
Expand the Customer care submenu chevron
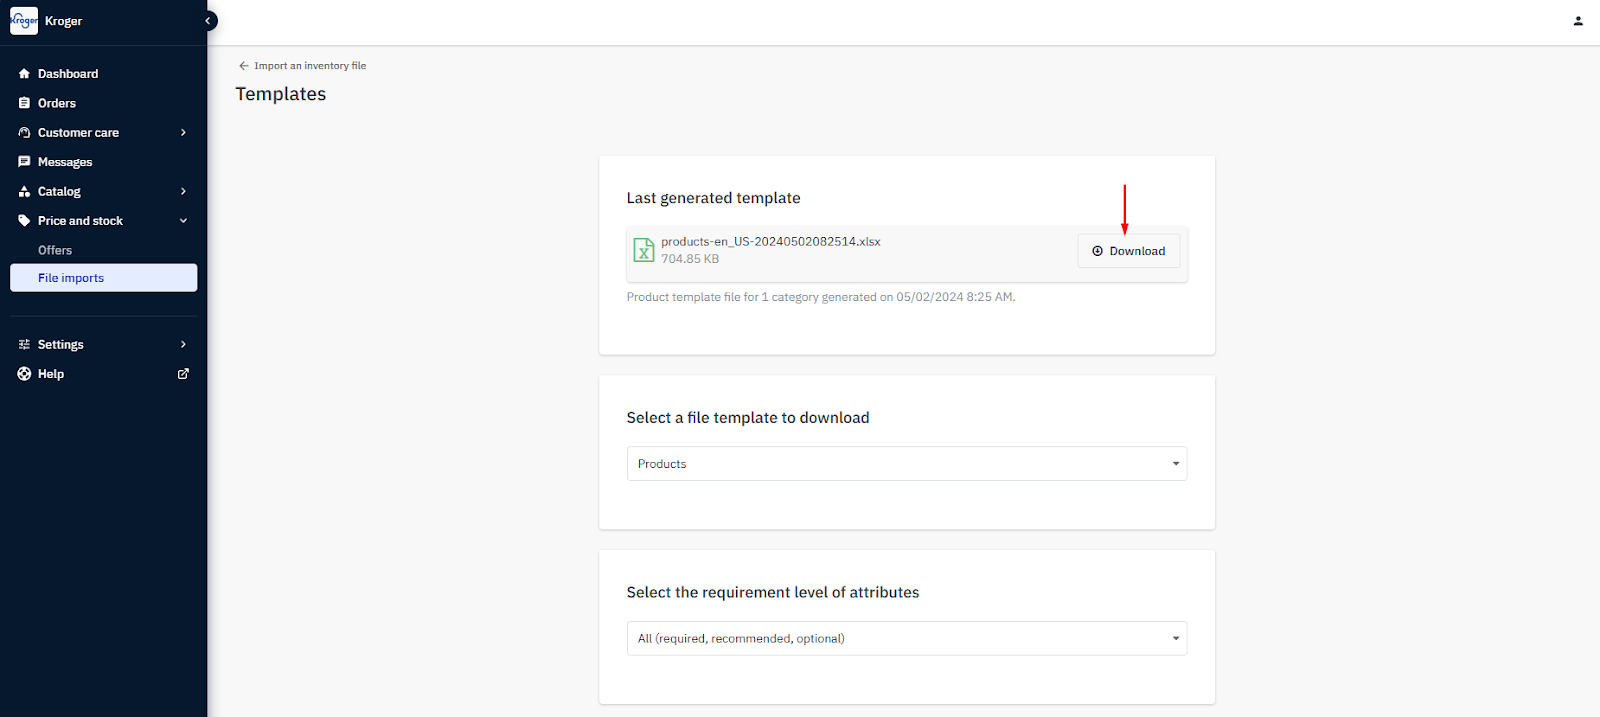coord(183,133)
